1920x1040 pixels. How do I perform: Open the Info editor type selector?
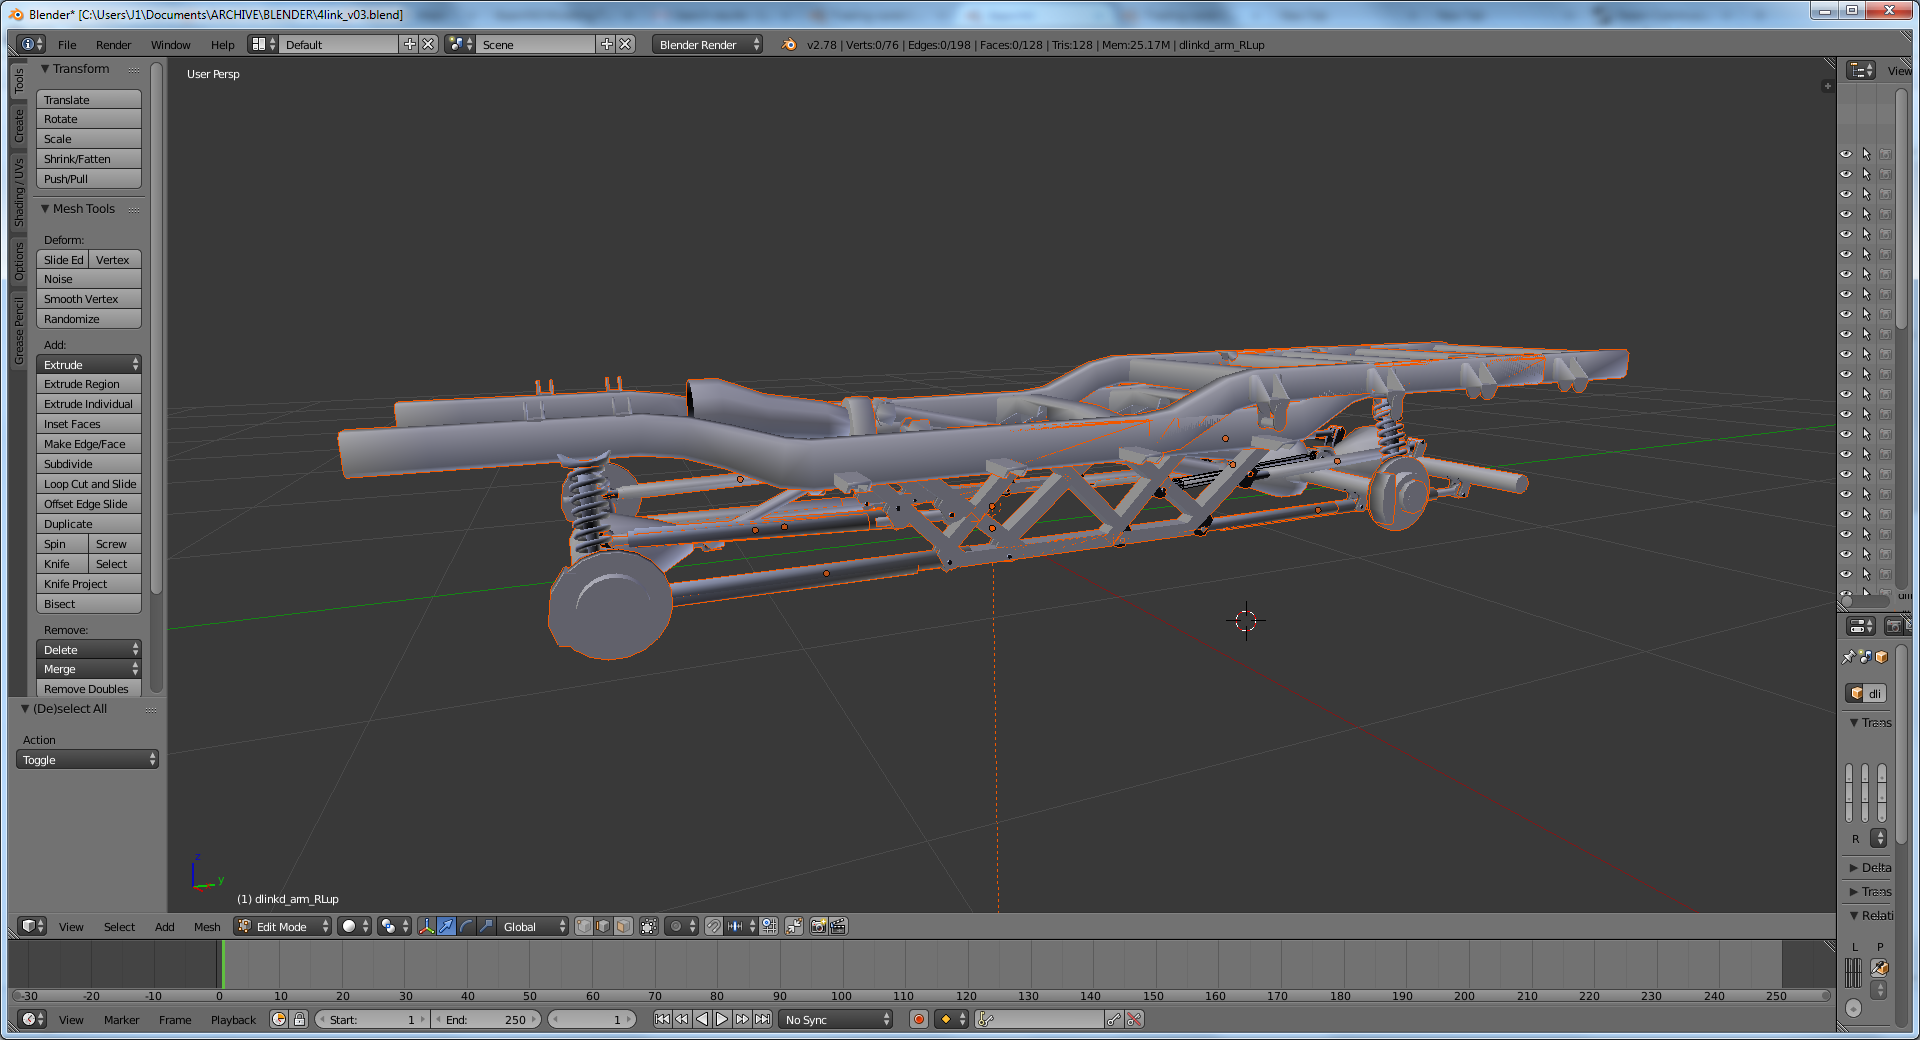[32, 44]
